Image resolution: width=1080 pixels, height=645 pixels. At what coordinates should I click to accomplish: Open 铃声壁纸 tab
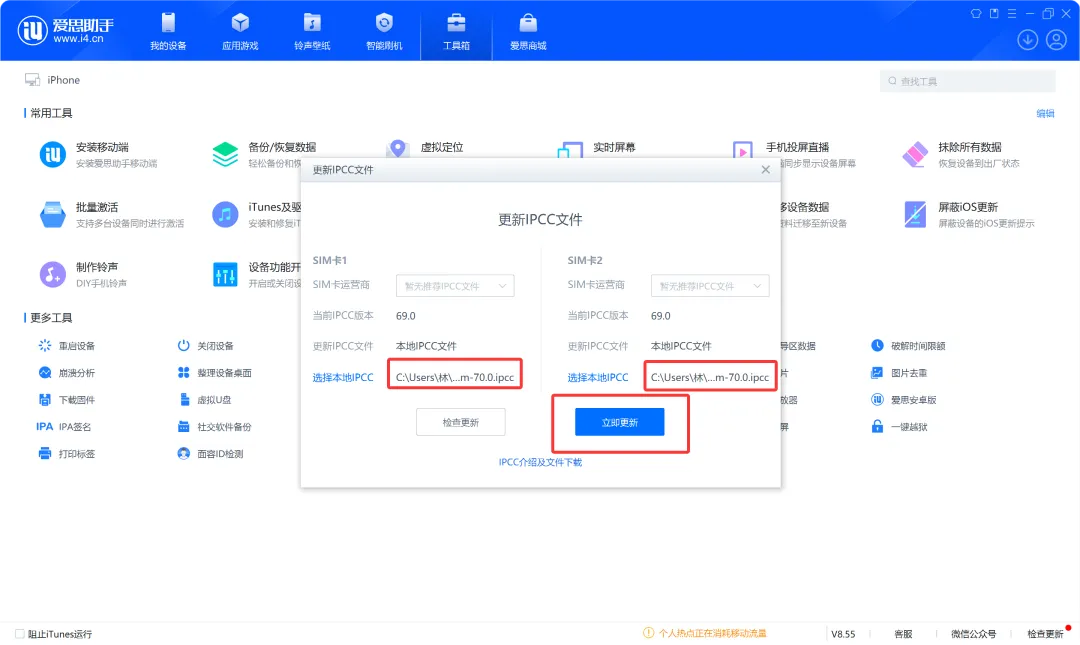click(312, 32)
